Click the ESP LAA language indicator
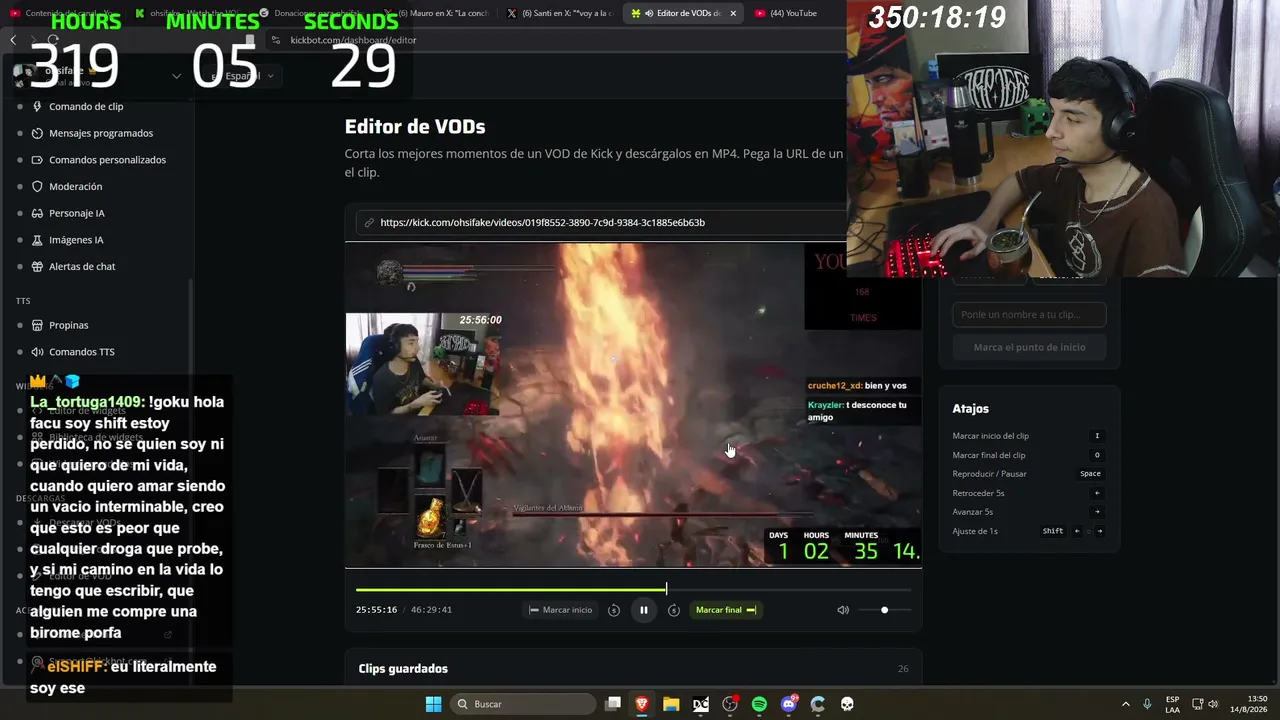The width and height of the screenshot is (1280, 720). pyautogui.click(x=1172, y=704)
